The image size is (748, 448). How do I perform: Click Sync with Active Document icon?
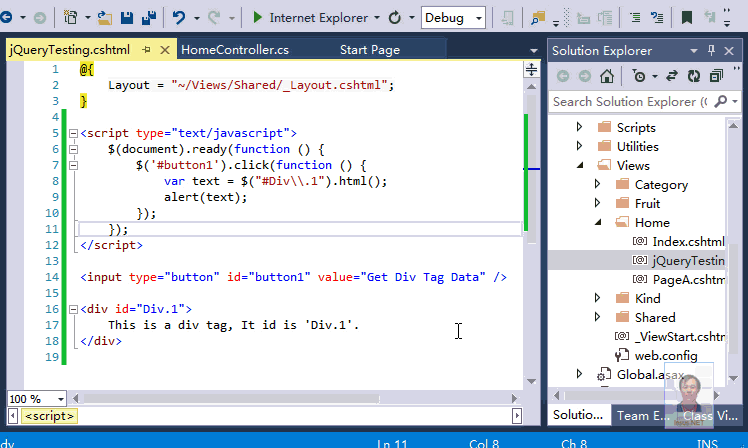[672, 76]
